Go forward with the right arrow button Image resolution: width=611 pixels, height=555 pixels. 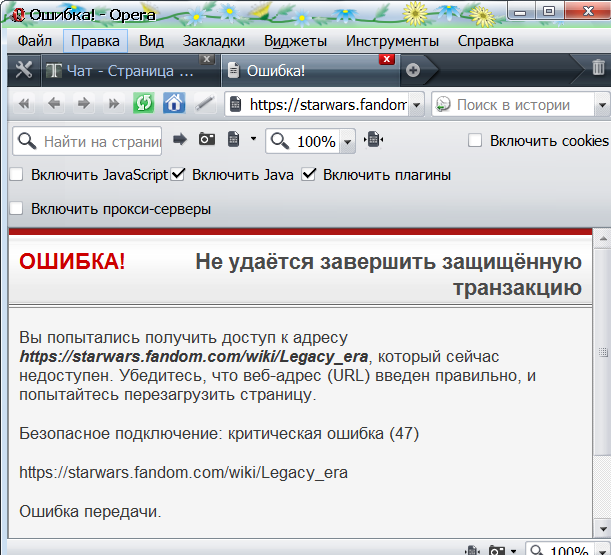83,104
